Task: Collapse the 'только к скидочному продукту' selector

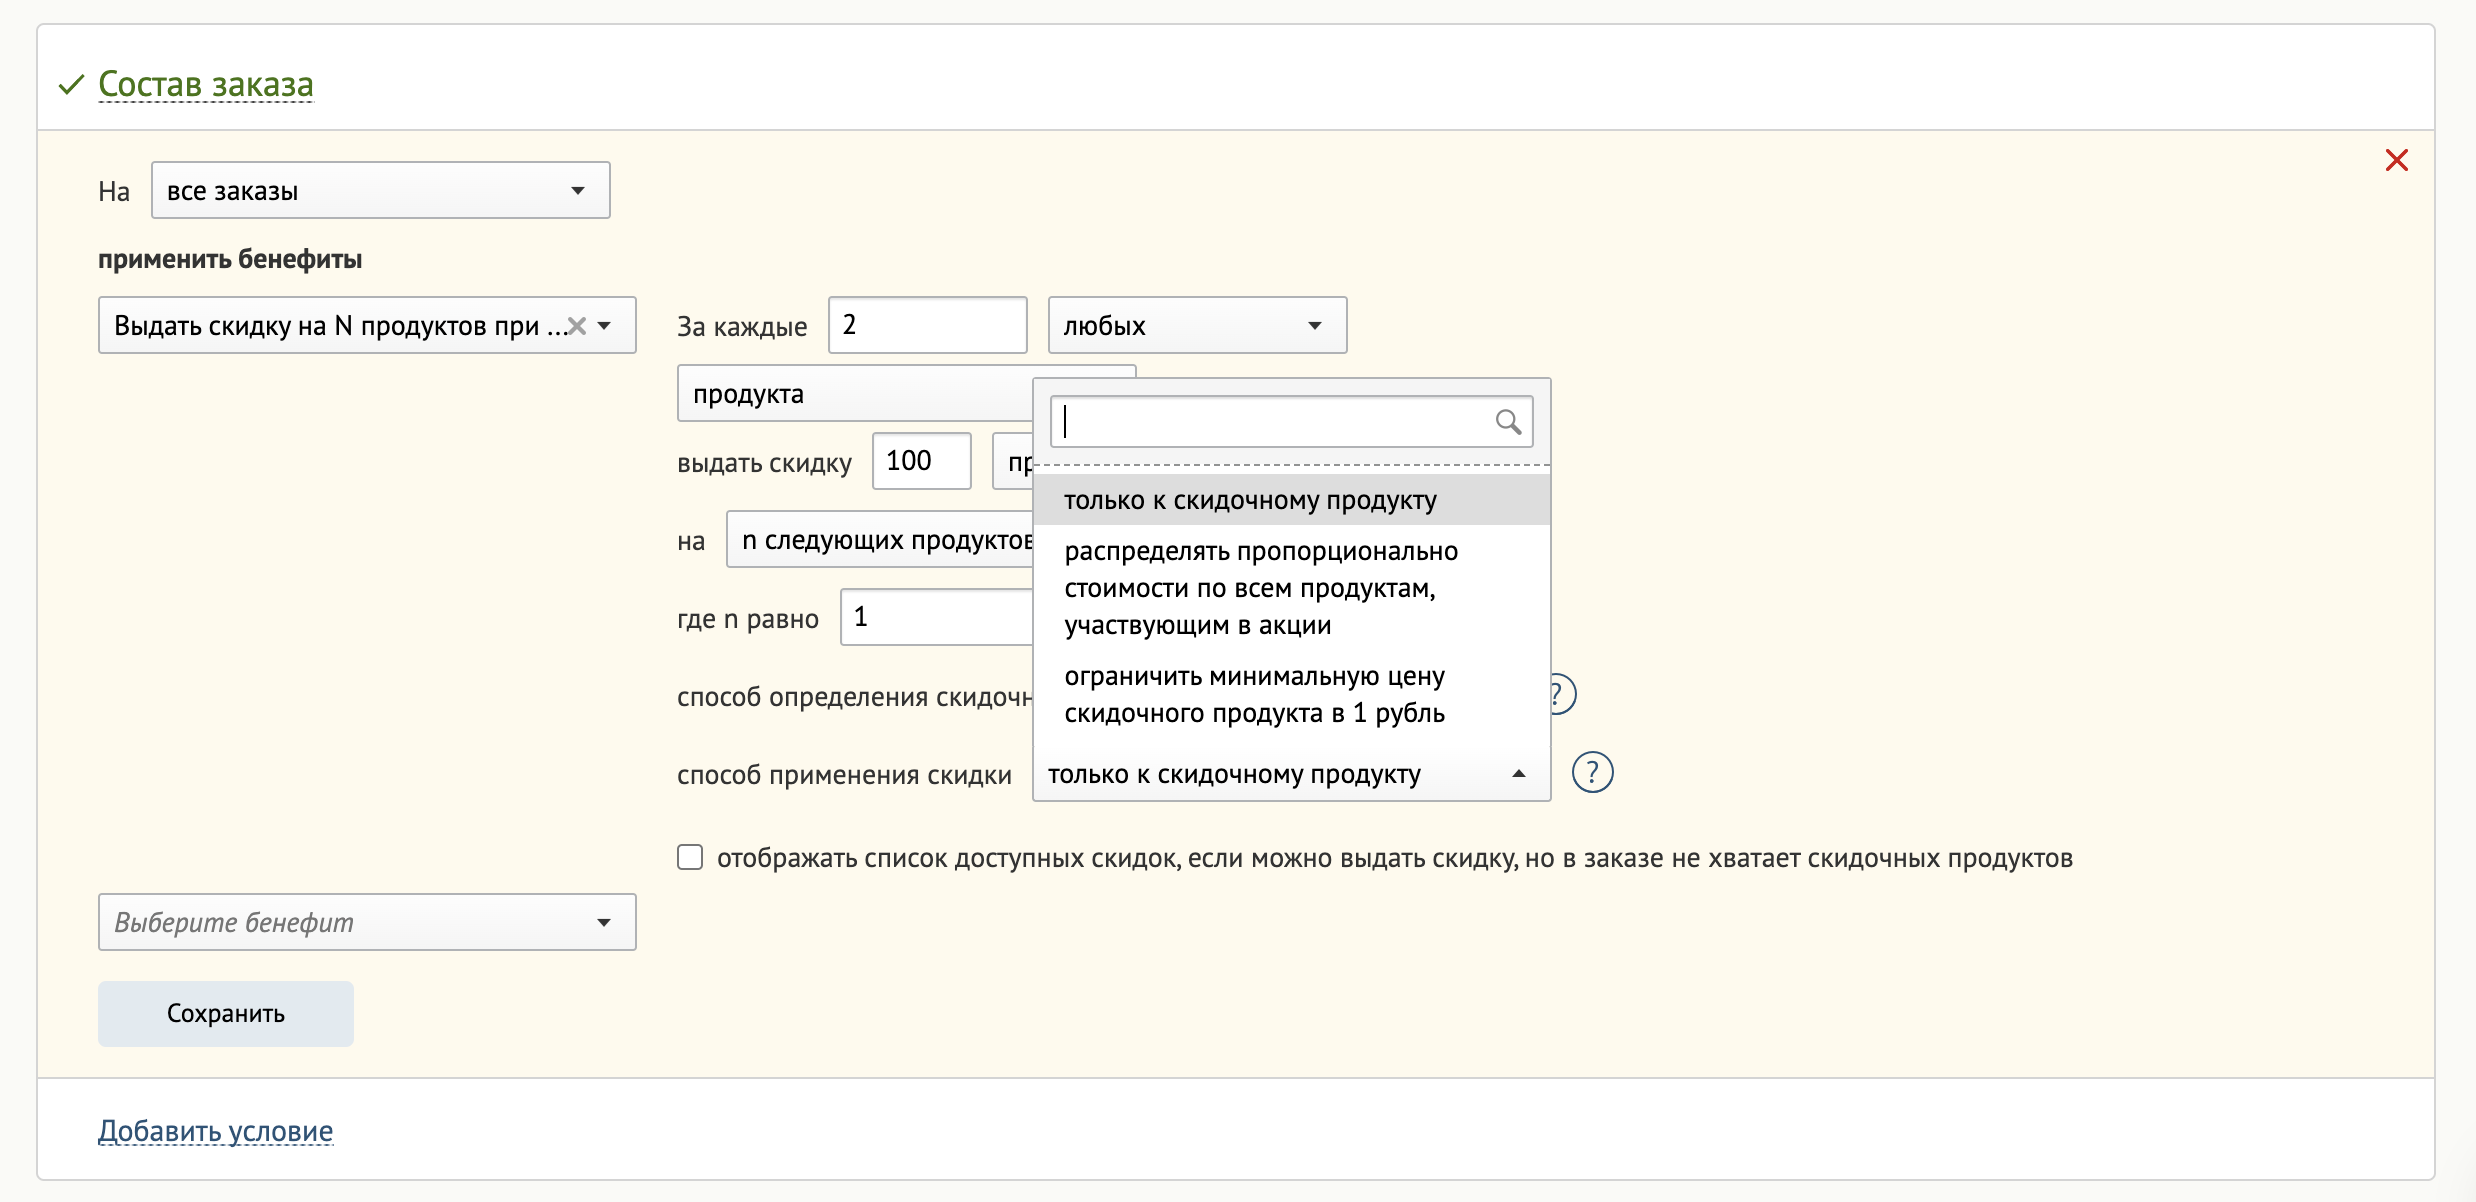Action: pyautogui.click(x=1291, y=774)
